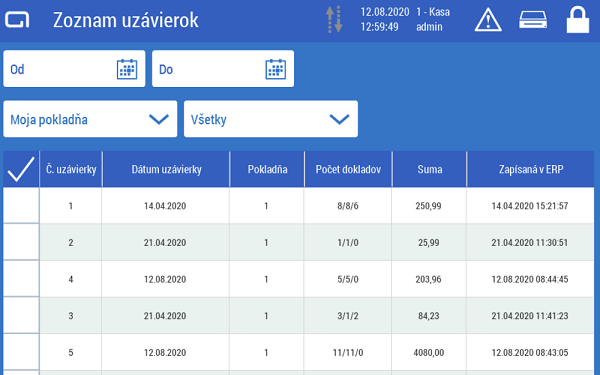Click the Zoznam uzávierok title
The width and height of the screenshot is (600, 375).
pos(126,20)
